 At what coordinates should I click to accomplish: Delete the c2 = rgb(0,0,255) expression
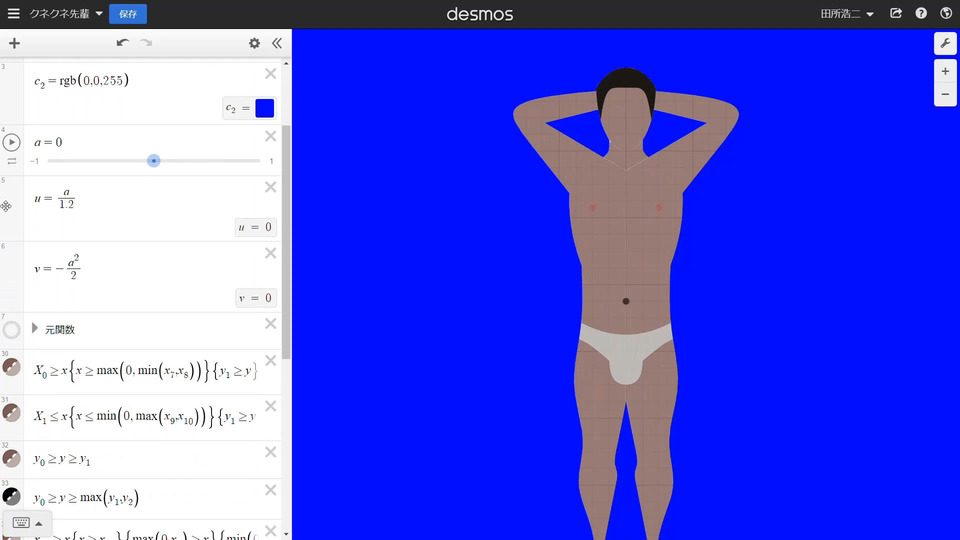click(x=271, y=73)
